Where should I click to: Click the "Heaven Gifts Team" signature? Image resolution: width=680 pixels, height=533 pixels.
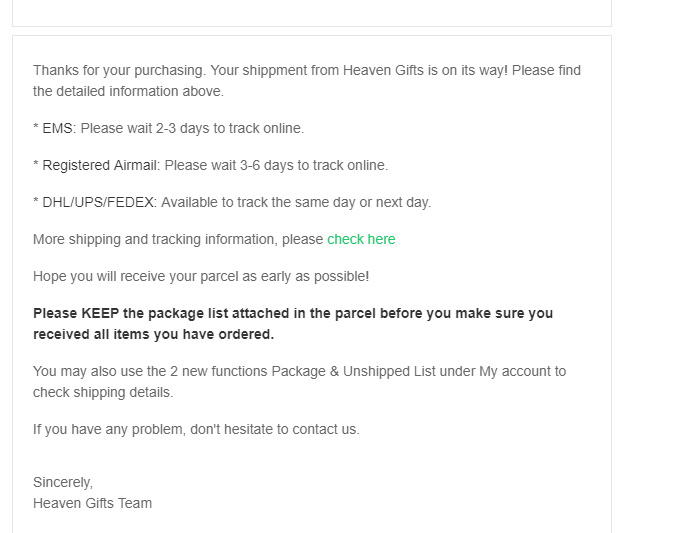(92, 503)
